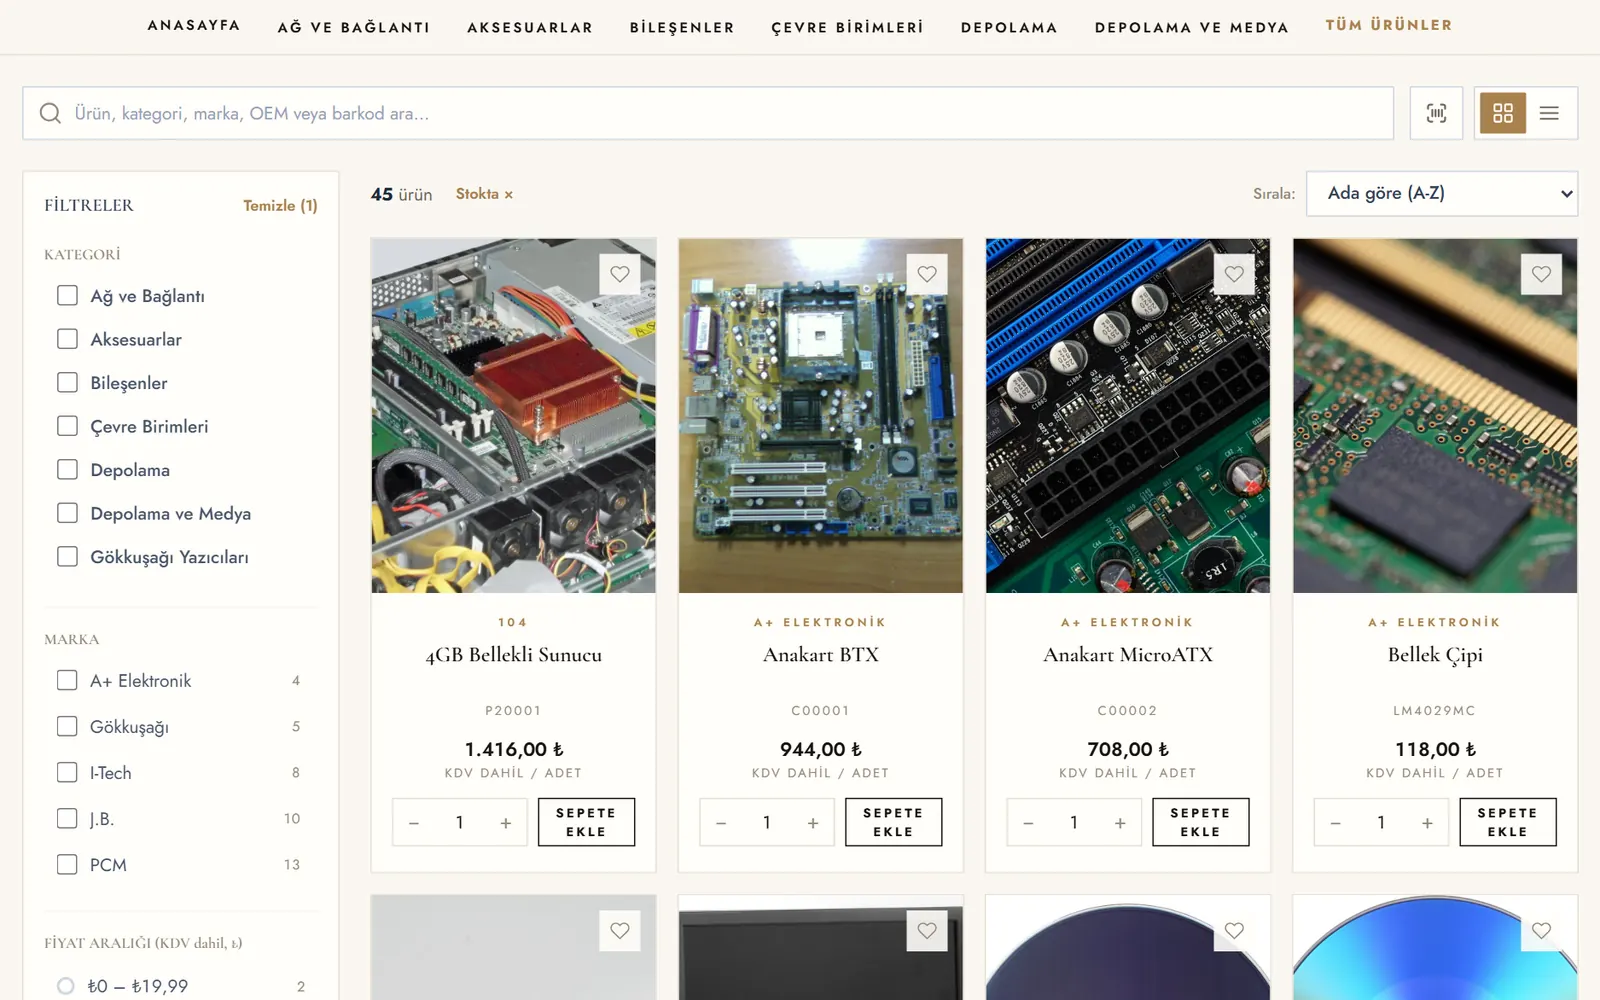The image size is (1600, 1000).
Task: Click the Bellek Çipi product title
Action: tap(1435, 655)
